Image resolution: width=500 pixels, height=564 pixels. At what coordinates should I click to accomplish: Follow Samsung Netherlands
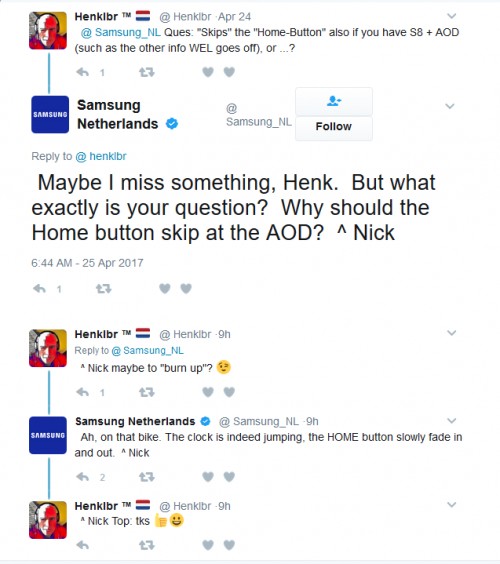click(334, 114)
